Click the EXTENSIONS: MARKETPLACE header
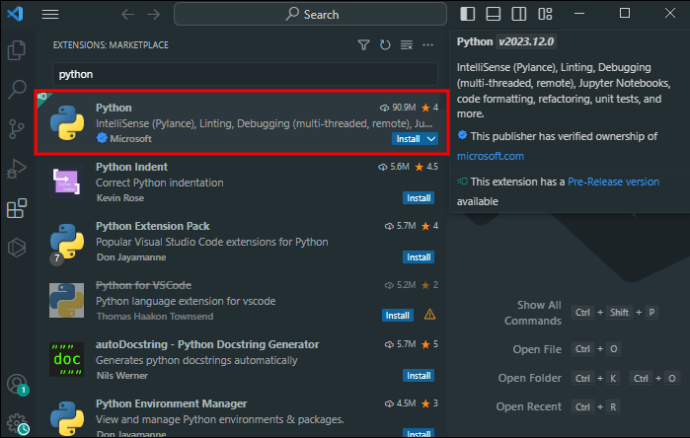Viewport: 690px width, 438px height. coord(110,45)
